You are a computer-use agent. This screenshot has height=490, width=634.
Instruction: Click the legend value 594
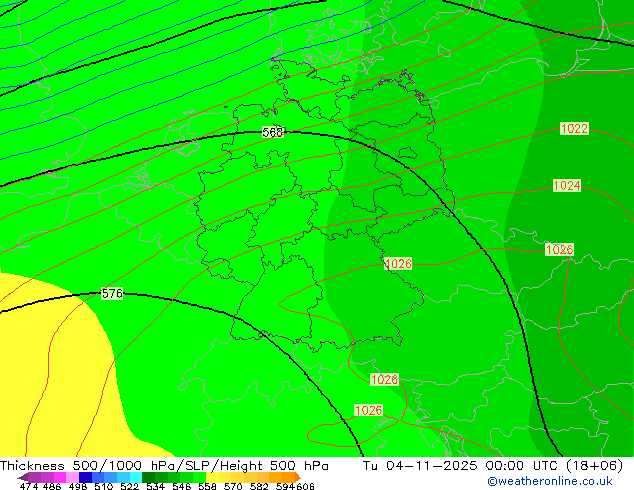(x=285, y=486)
